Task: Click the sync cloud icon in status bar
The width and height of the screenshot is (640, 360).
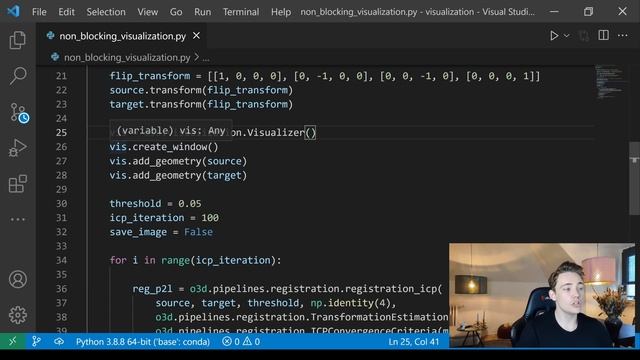Action: (59, 342)
